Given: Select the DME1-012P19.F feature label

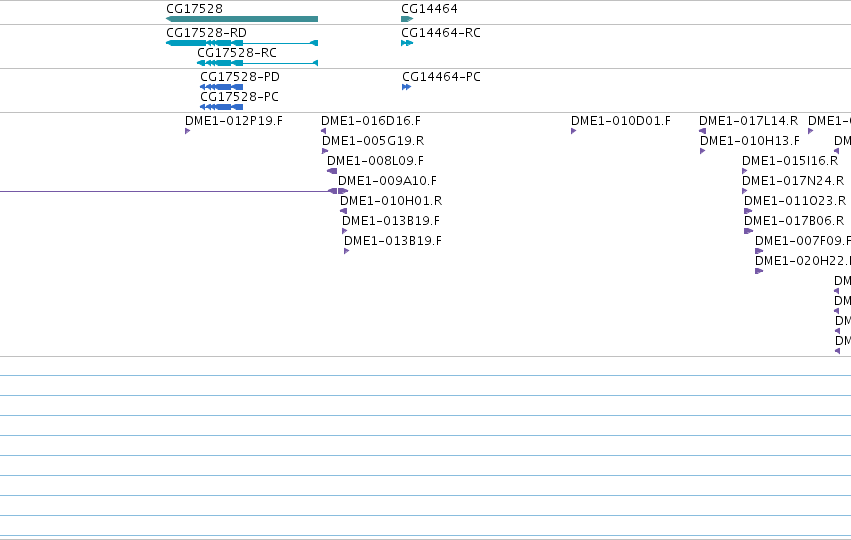Looking at the screenshot, I should pyautogui.click(x=234, y=120).
